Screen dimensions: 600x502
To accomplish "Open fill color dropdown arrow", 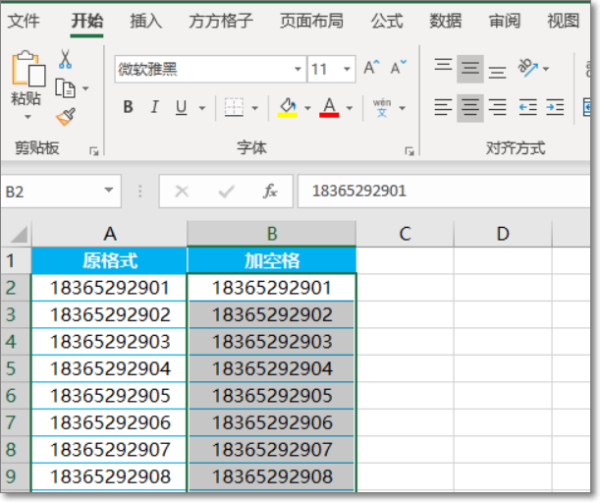I will pyautogui.click(x=308, y=108).
